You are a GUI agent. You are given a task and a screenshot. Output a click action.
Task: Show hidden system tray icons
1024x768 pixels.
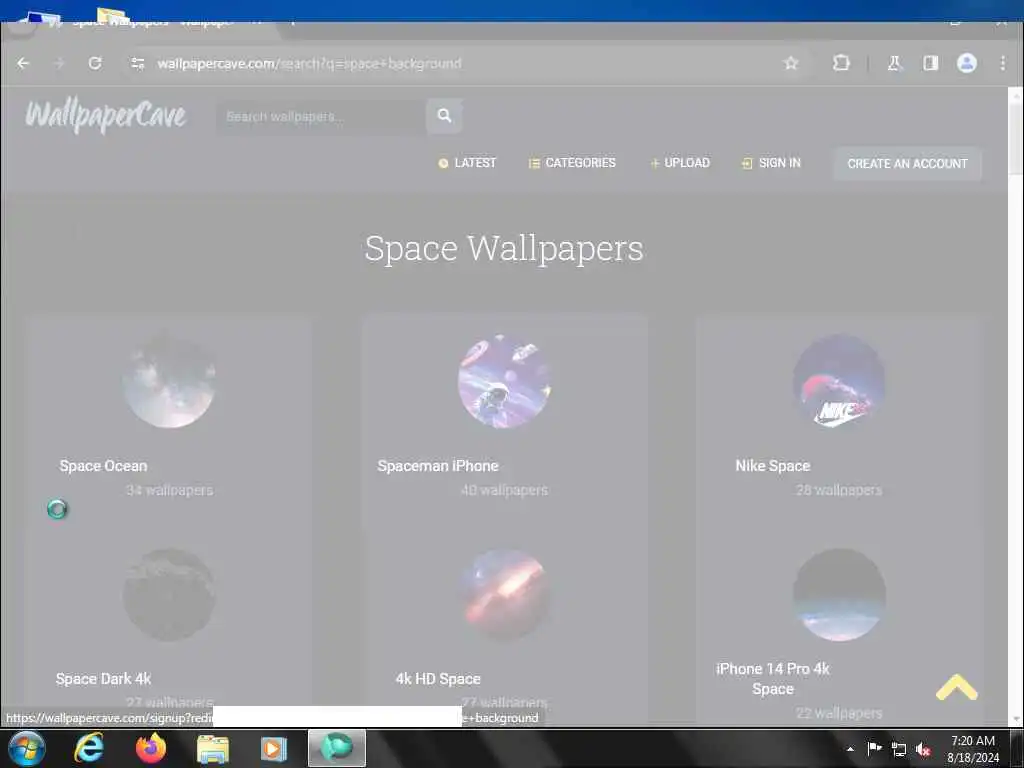[x=850, y=749]
